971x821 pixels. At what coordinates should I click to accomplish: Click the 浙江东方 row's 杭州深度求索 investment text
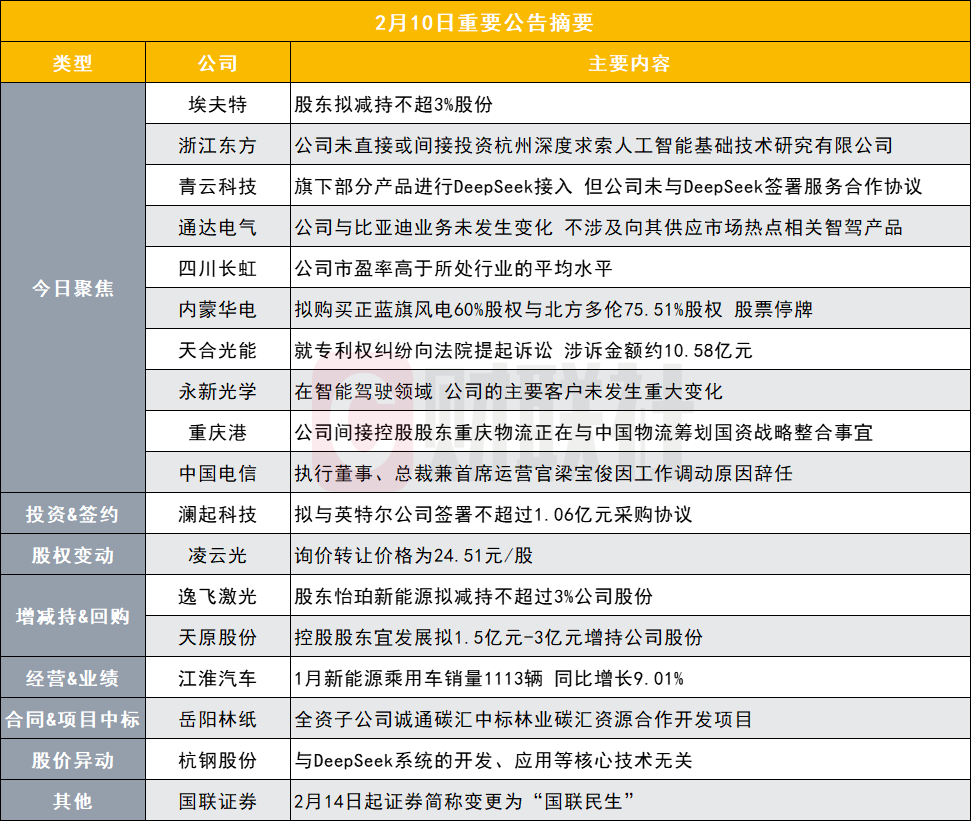pyautogui.click(x=593, y=146)
